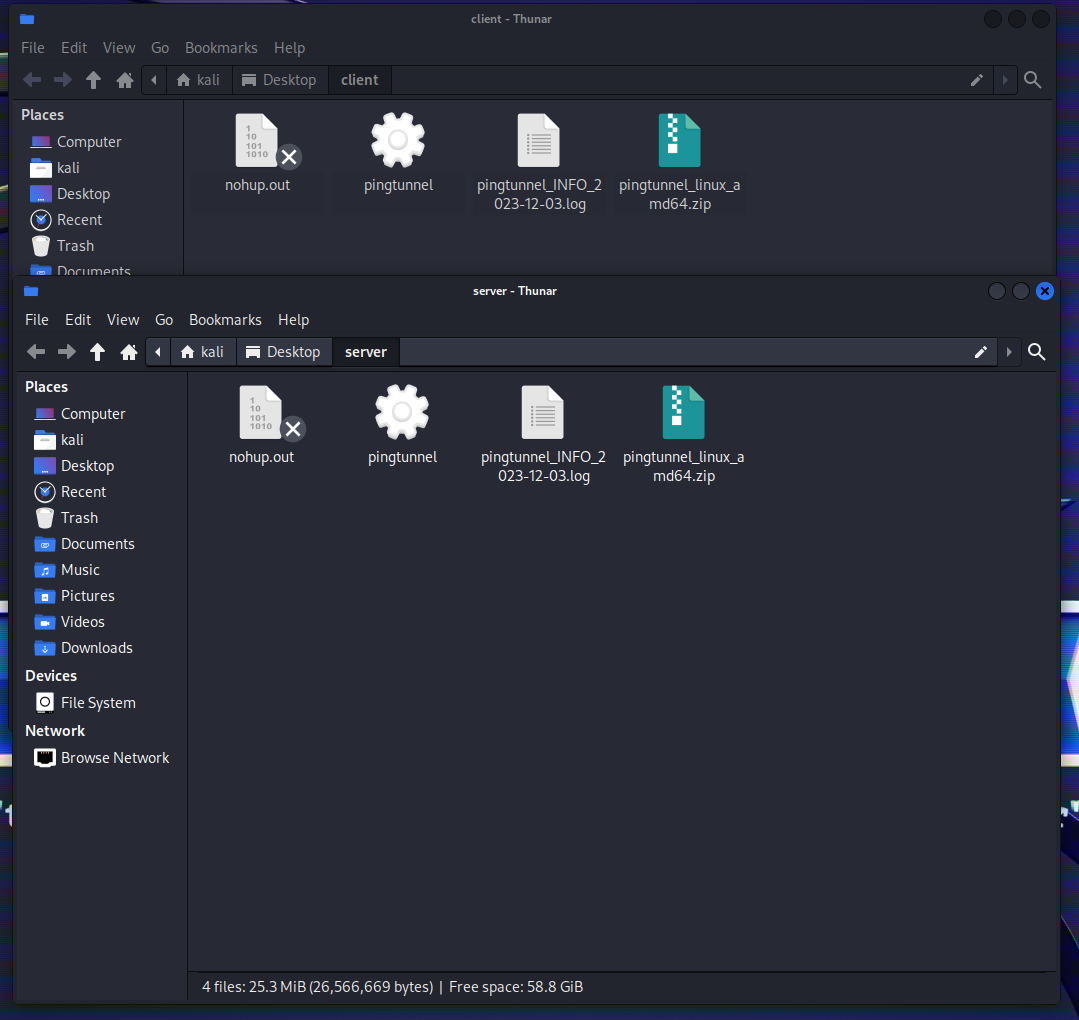This screenshot has width=1079, height=1020.
Task: Select pingtunnel_linux_amd64.zip in client window
Action: pos(680,162)
